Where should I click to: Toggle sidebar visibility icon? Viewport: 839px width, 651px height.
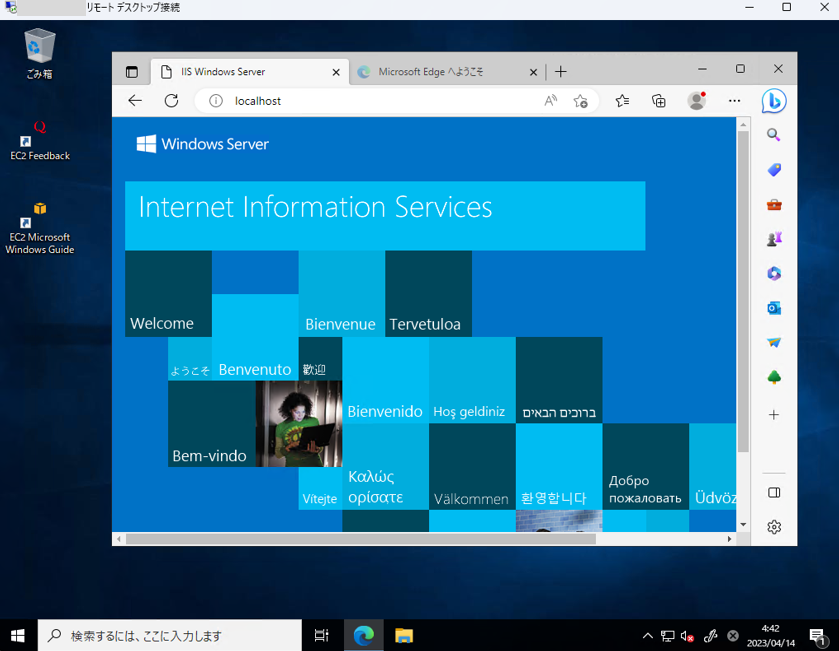[774, 493]
